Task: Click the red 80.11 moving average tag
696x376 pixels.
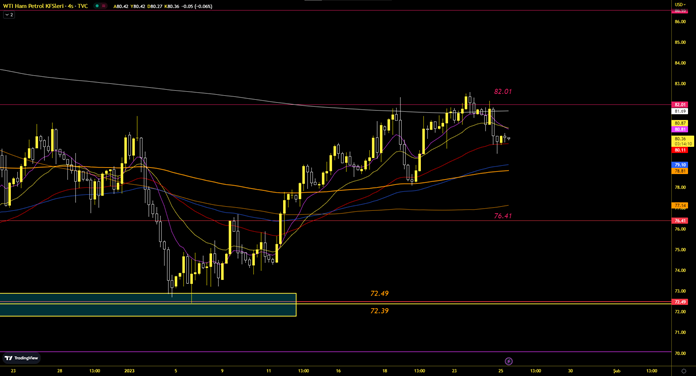Action: (x=680, y=150)
